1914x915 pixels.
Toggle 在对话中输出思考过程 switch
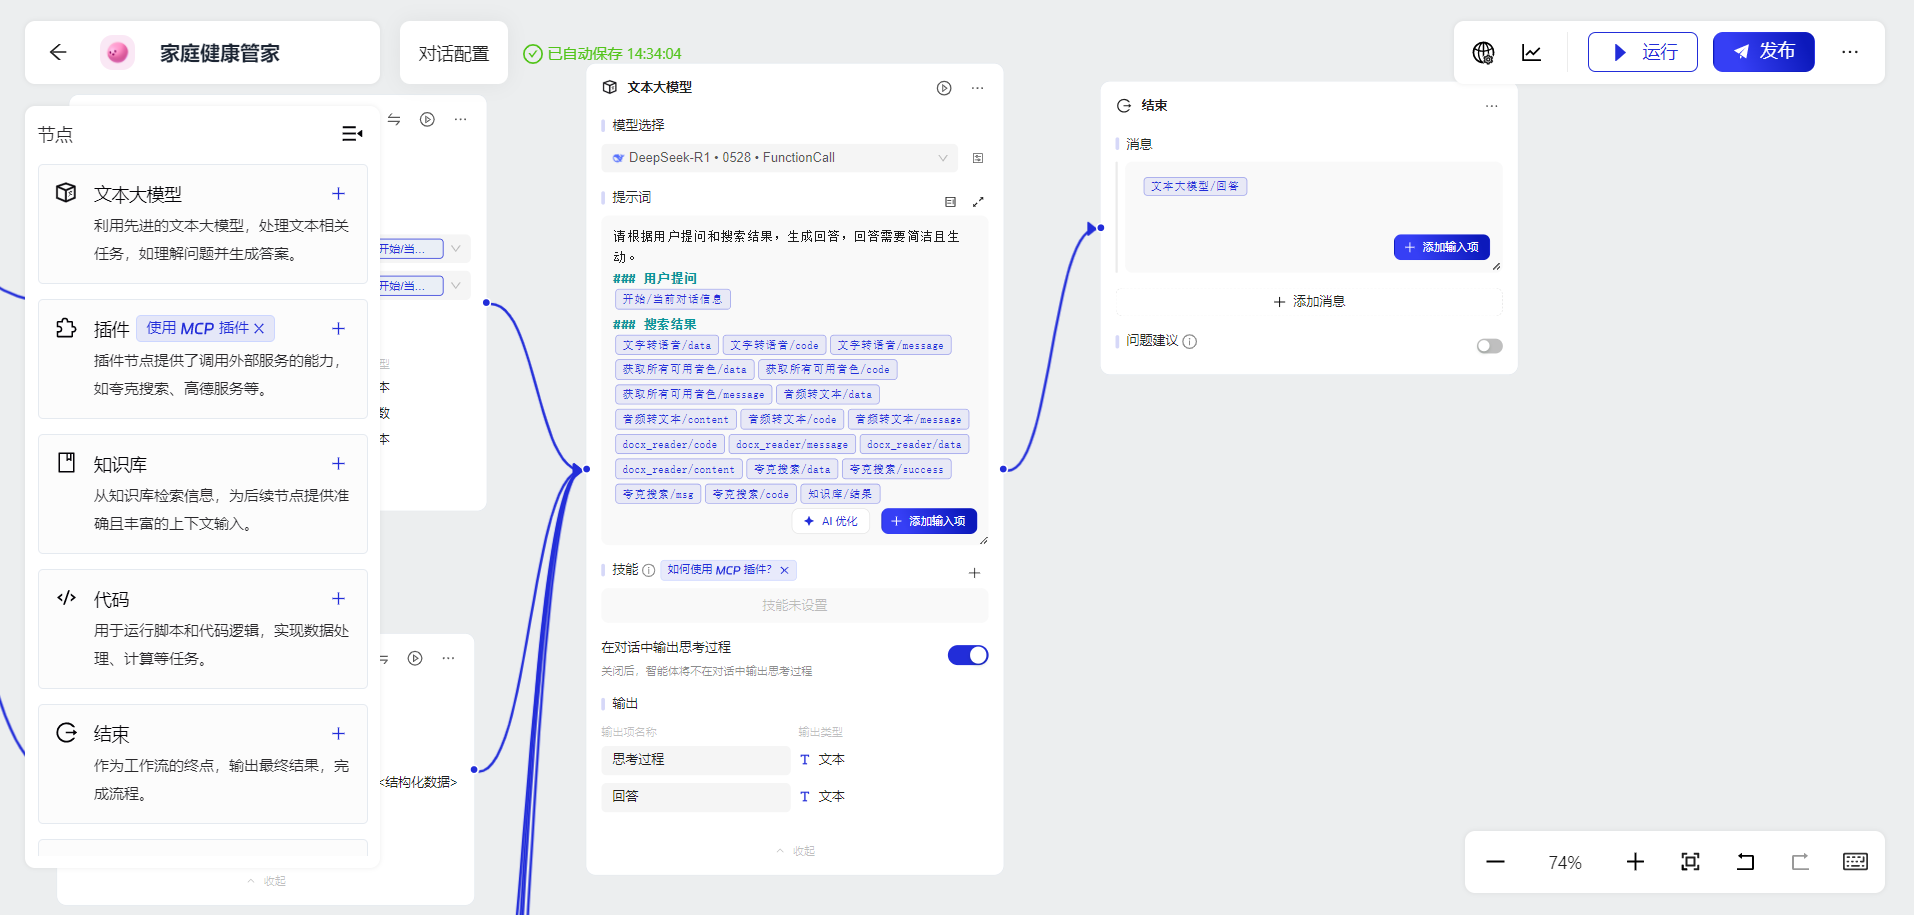pyautogui.click(x=968, y=655)
